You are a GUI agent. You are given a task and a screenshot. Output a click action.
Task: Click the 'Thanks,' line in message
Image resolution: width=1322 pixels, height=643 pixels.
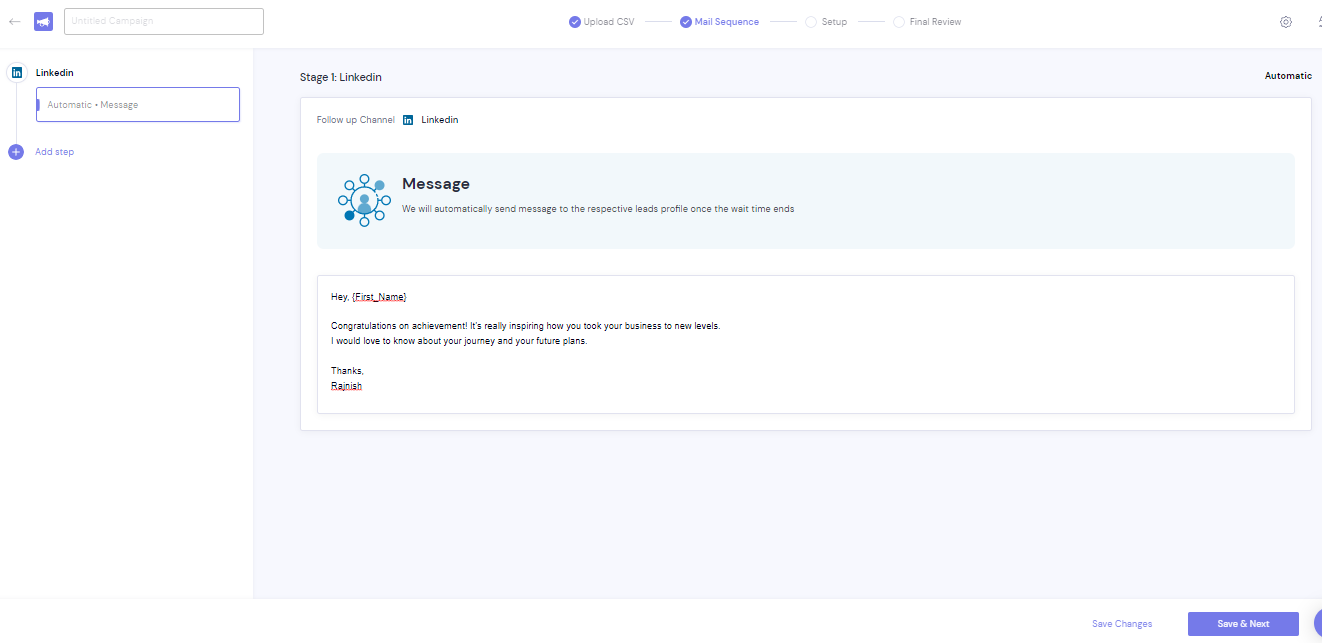[347, 371]
